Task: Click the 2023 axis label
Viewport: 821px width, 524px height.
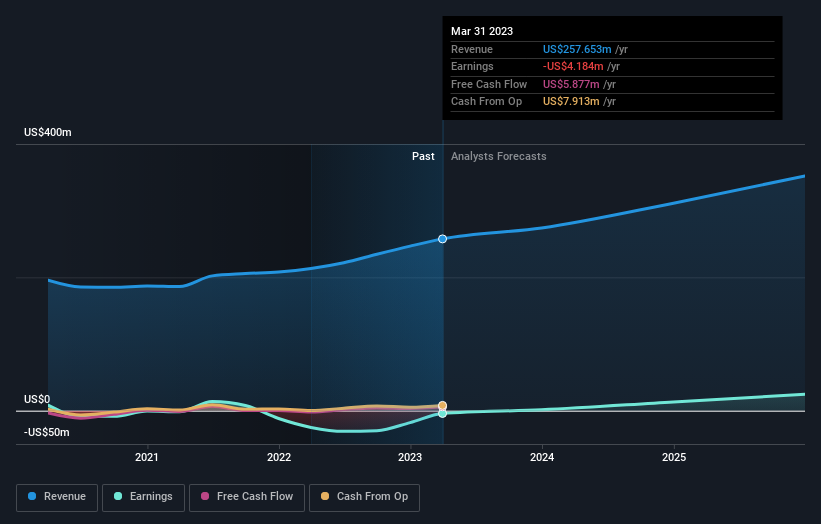Action: click(x=410, y=457)
